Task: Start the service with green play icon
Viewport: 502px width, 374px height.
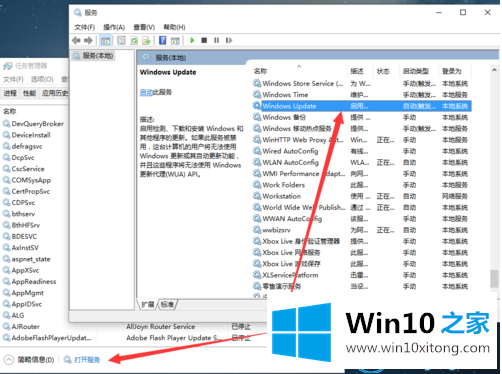Action: pos(192,40)
